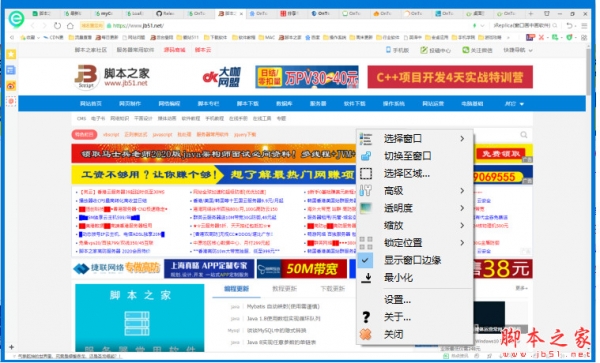Open the 缩放 resize submenu
Viewport: 600px width, 363px height.
(414, 225)
